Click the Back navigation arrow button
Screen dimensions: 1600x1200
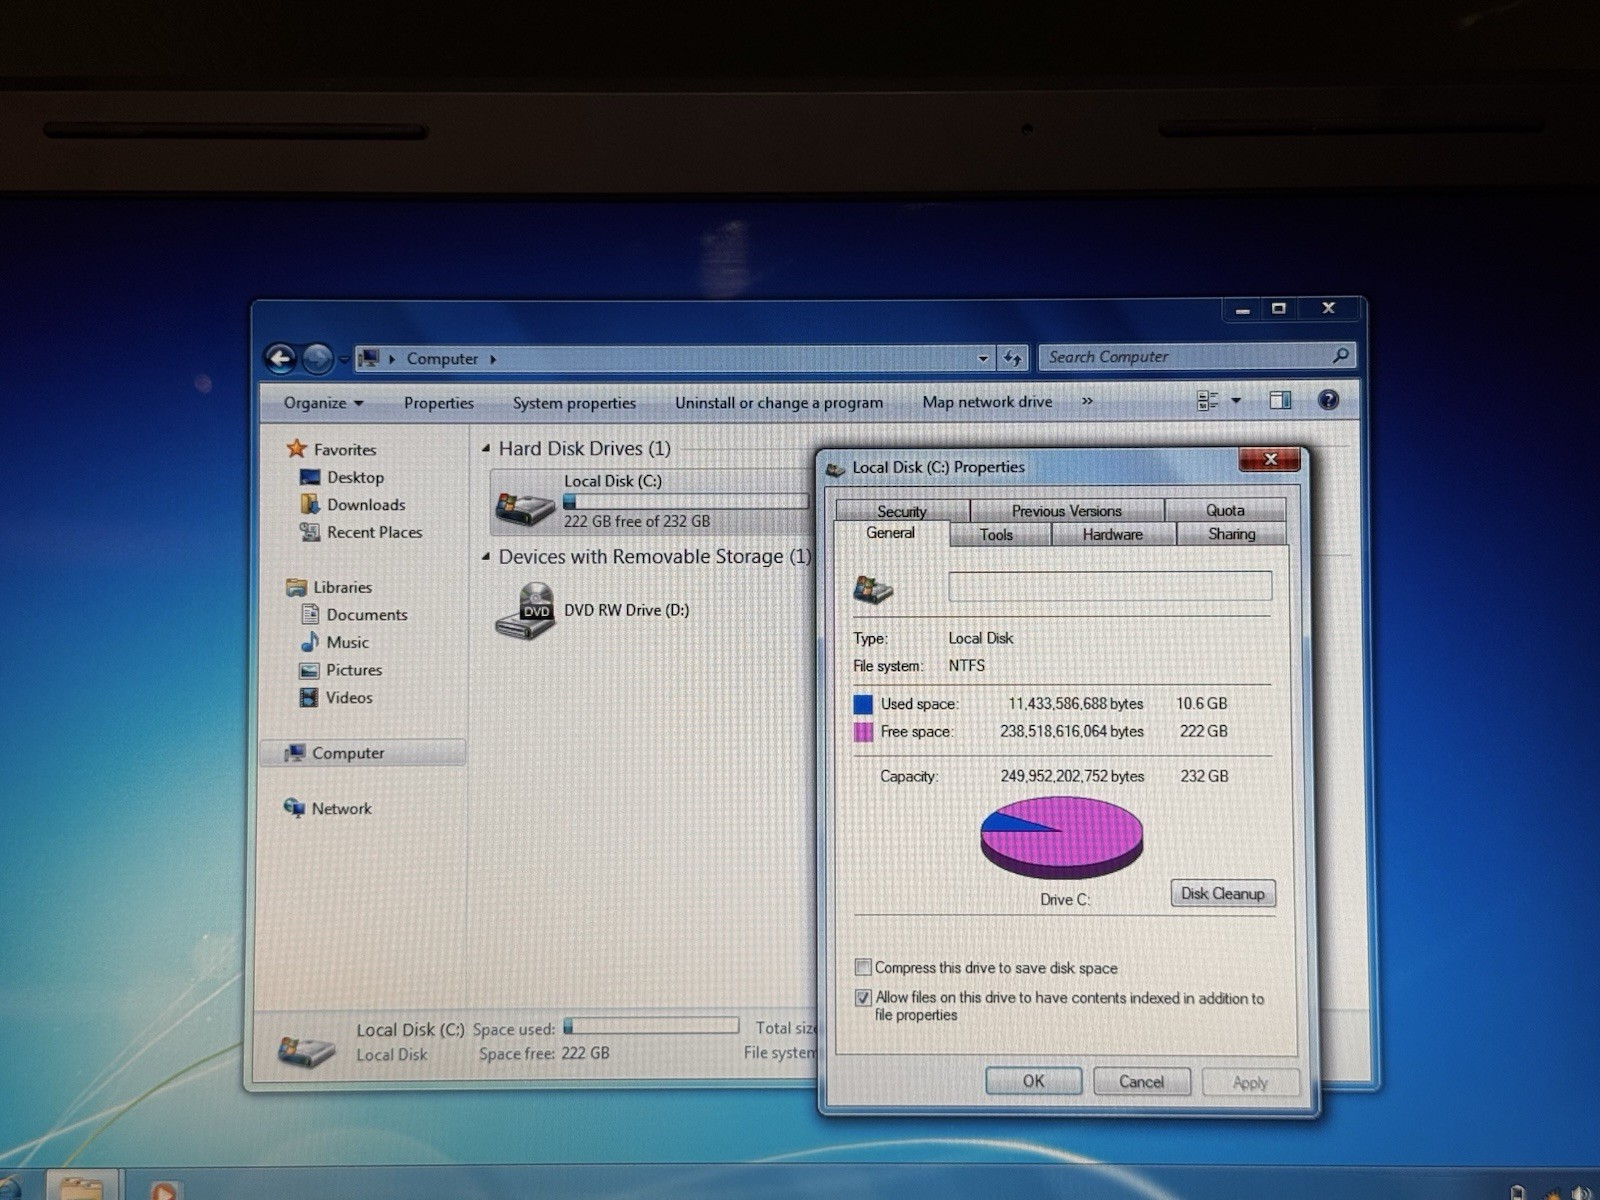pyautogui.click(x=281, y=358)
